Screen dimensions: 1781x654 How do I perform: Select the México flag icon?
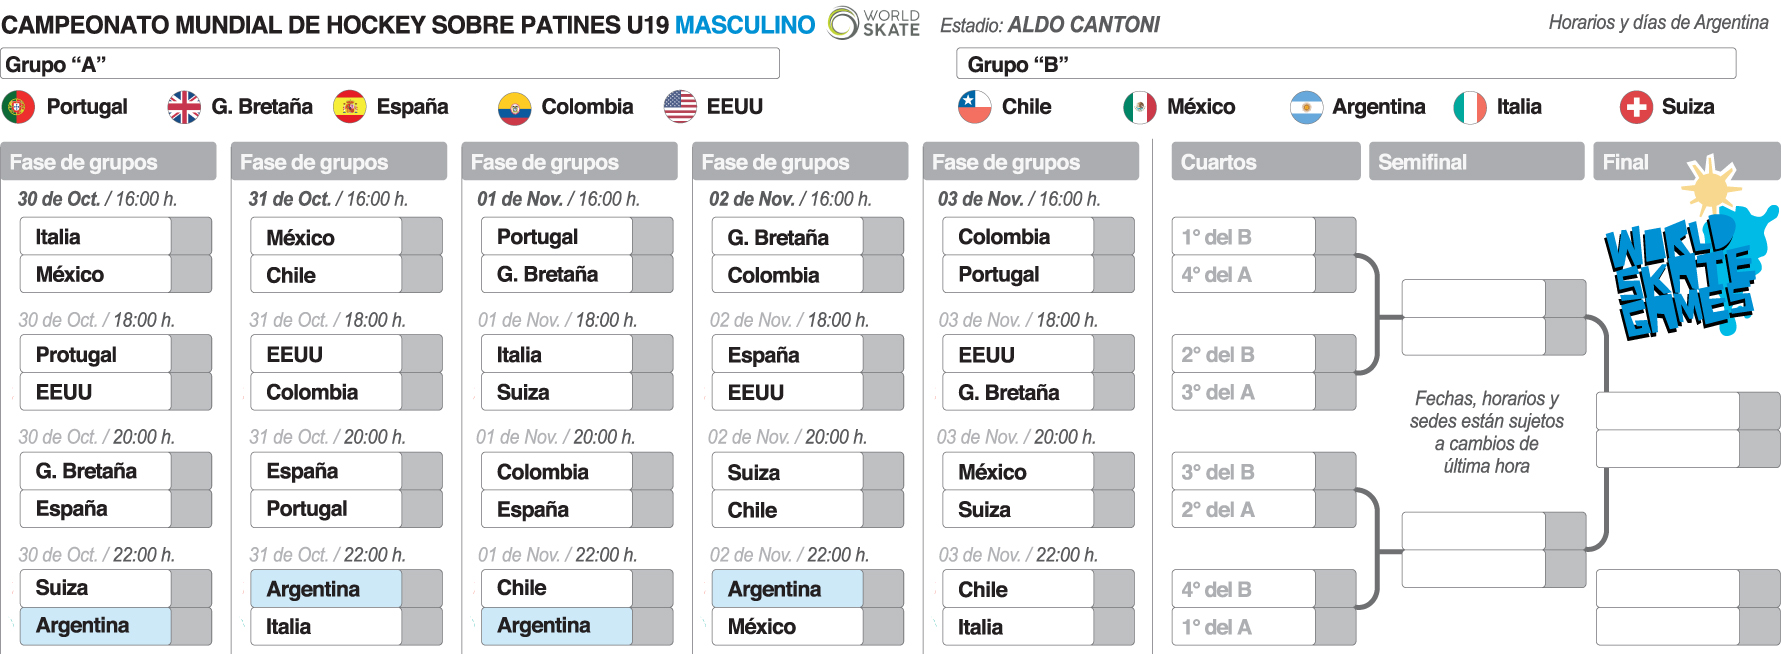(x=1140, y=107)
